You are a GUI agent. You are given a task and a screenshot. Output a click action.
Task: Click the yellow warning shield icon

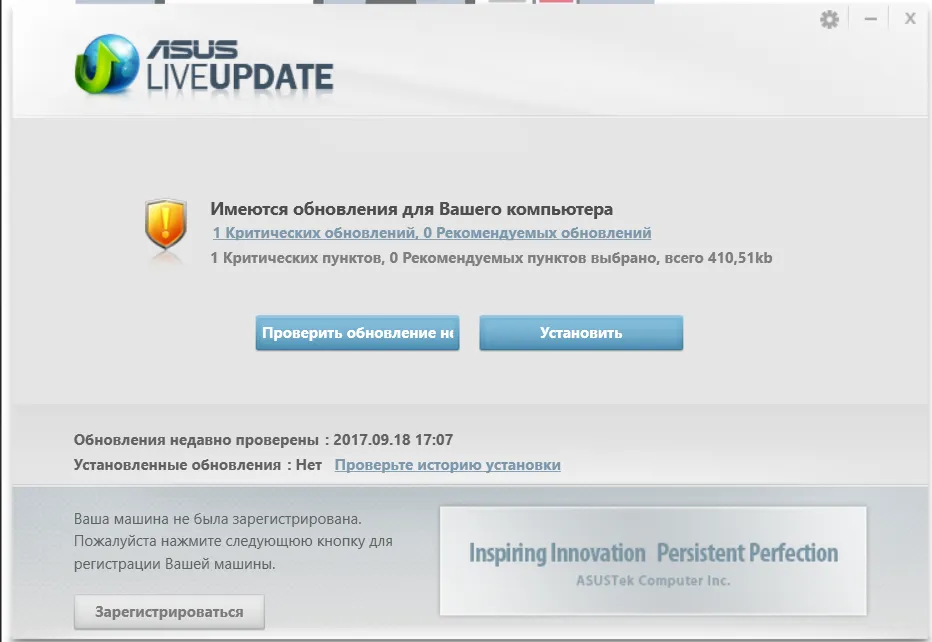[165, 224]
